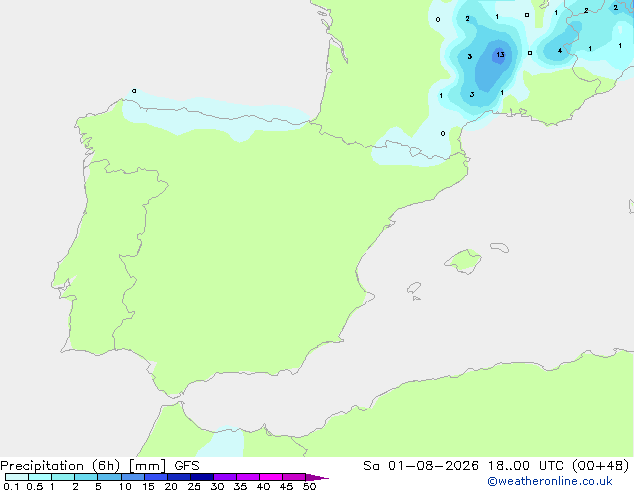Click Ibiza island on the map

tap(414, 288)
